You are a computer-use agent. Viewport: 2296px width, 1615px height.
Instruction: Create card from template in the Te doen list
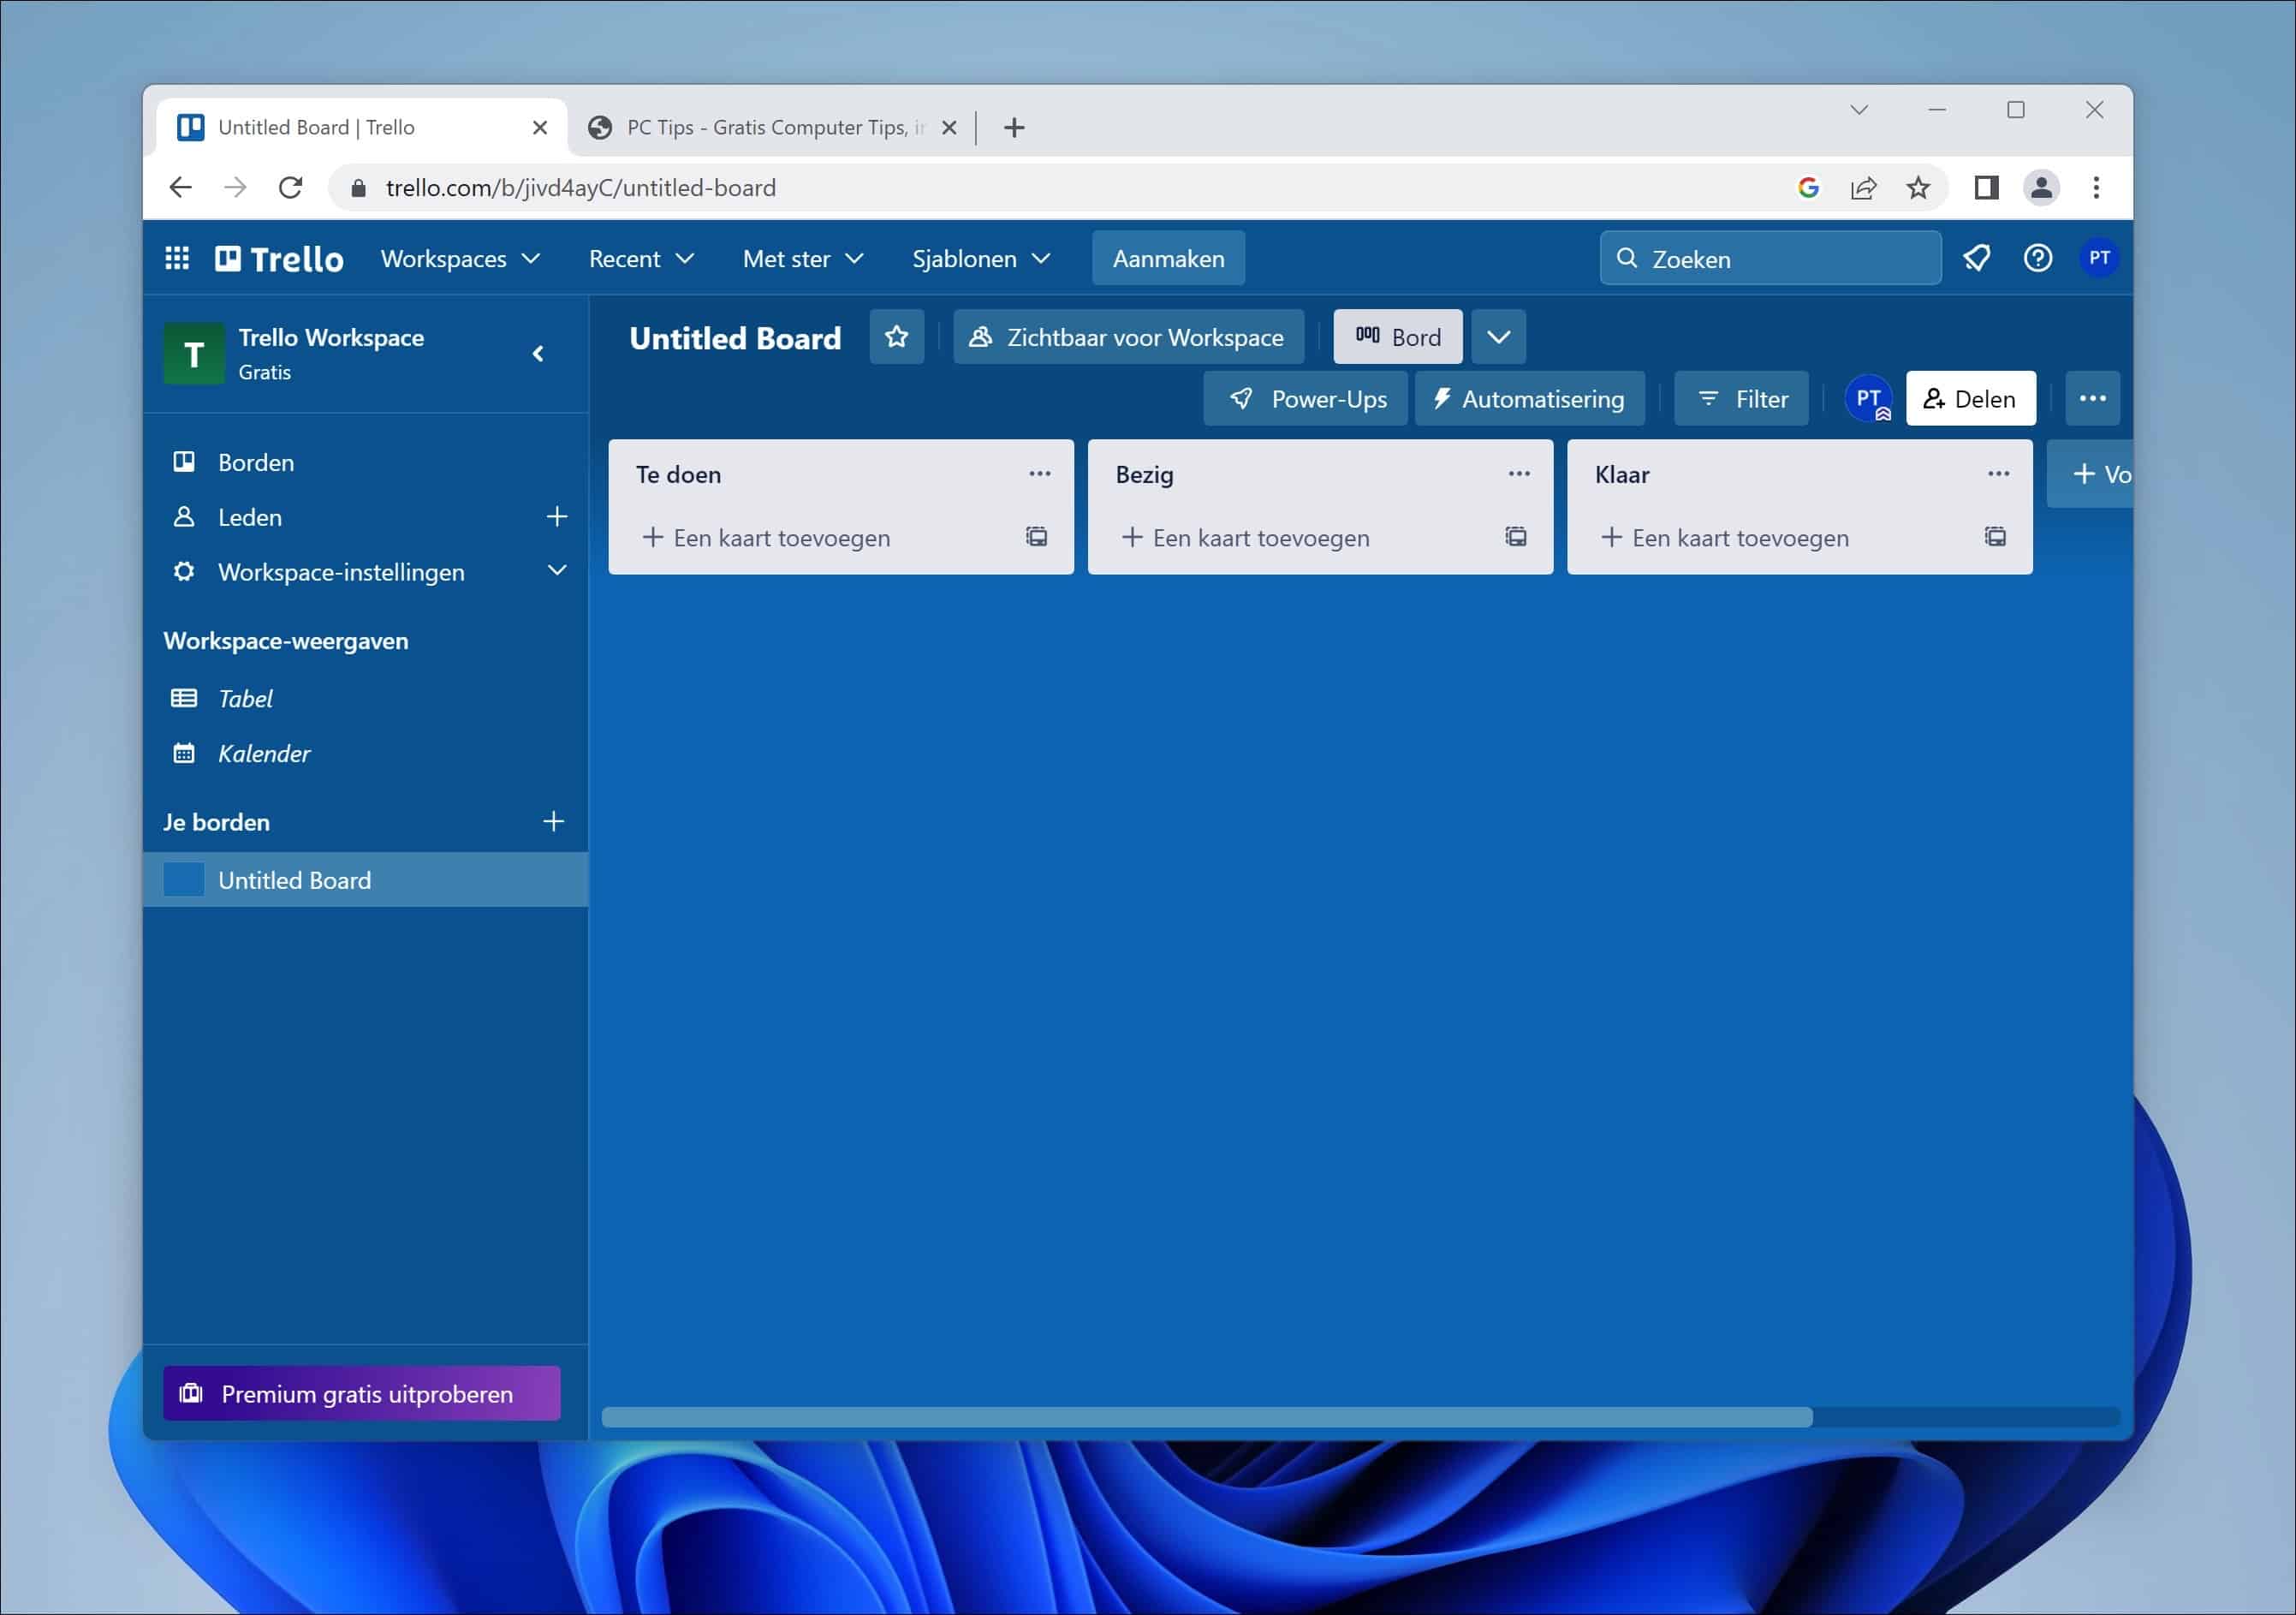click(x=1036, y=537)
